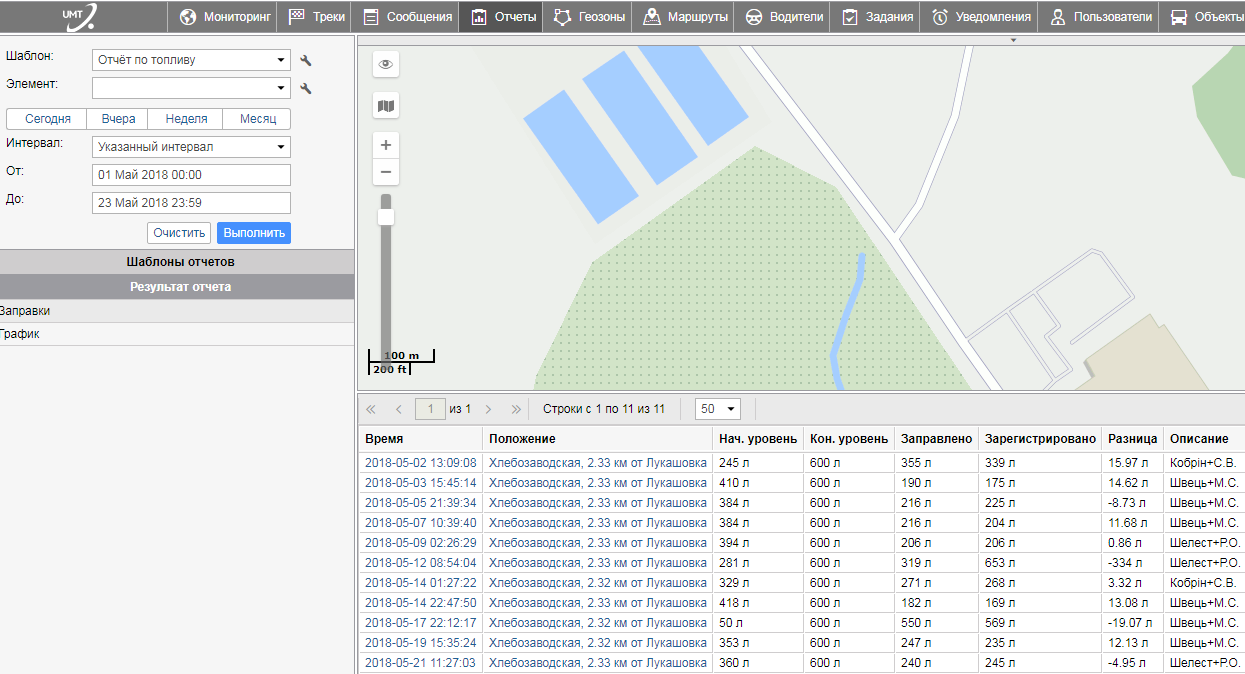Open the rows-per-page dropdown showing 50
This screenshot has height=674, width=1245.
[718, 409]
